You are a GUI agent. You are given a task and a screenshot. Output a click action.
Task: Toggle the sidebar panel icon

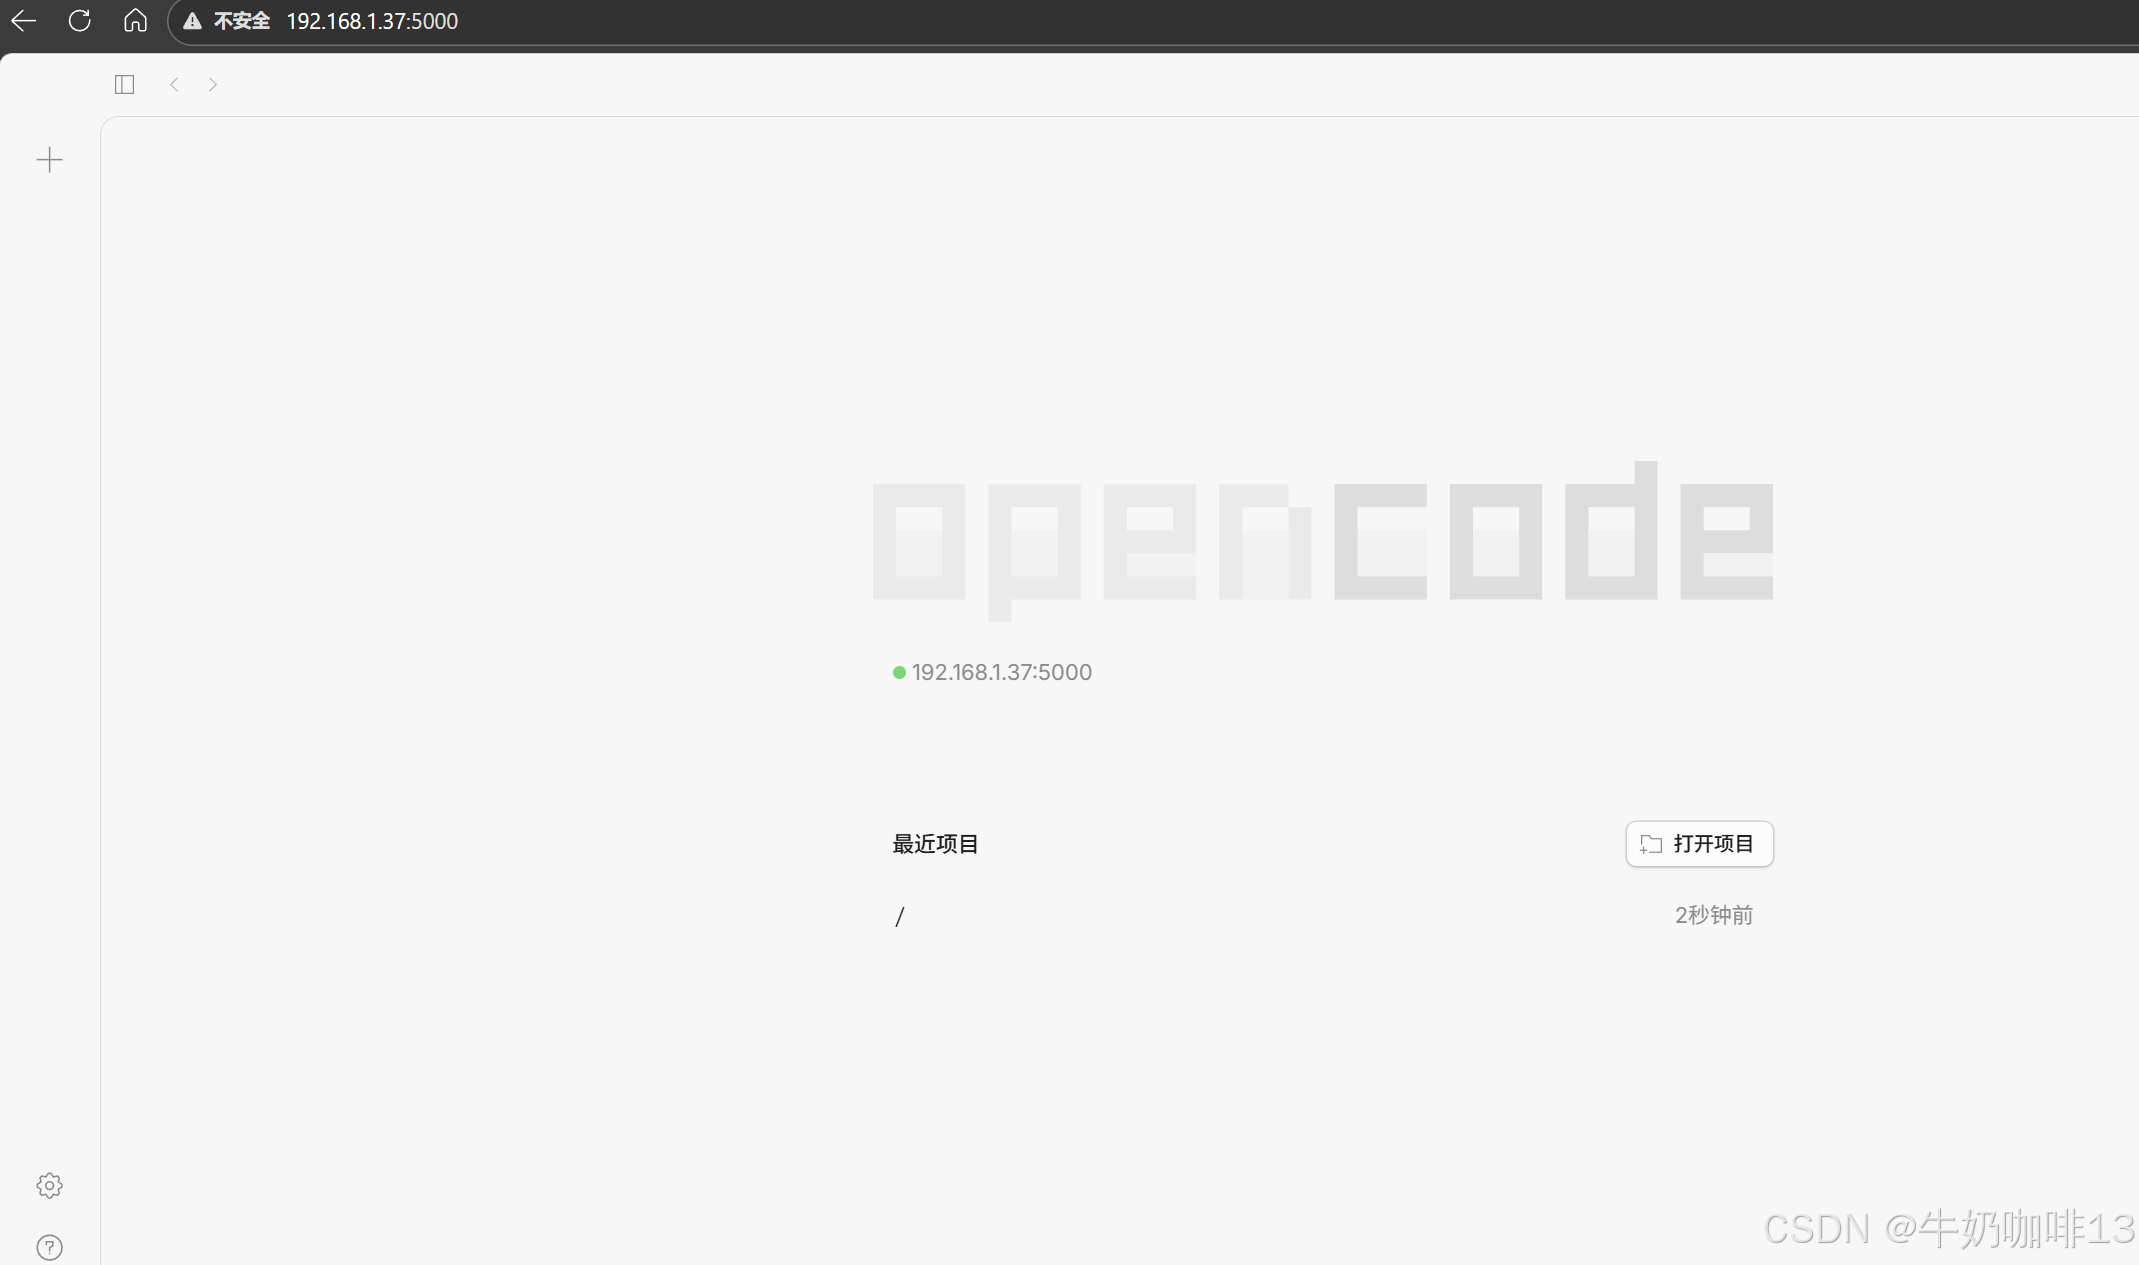point(124,84)
